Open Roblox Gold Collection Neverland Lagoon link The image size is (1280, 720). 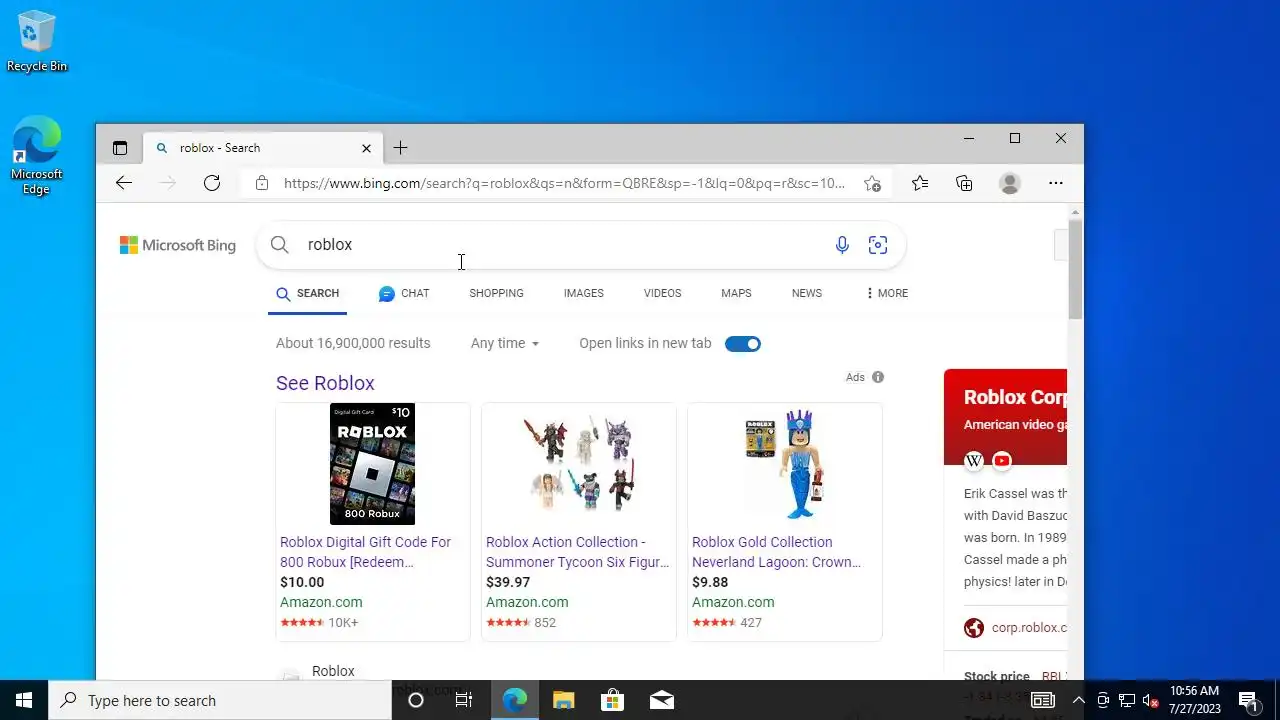click(x=776, y=552)
